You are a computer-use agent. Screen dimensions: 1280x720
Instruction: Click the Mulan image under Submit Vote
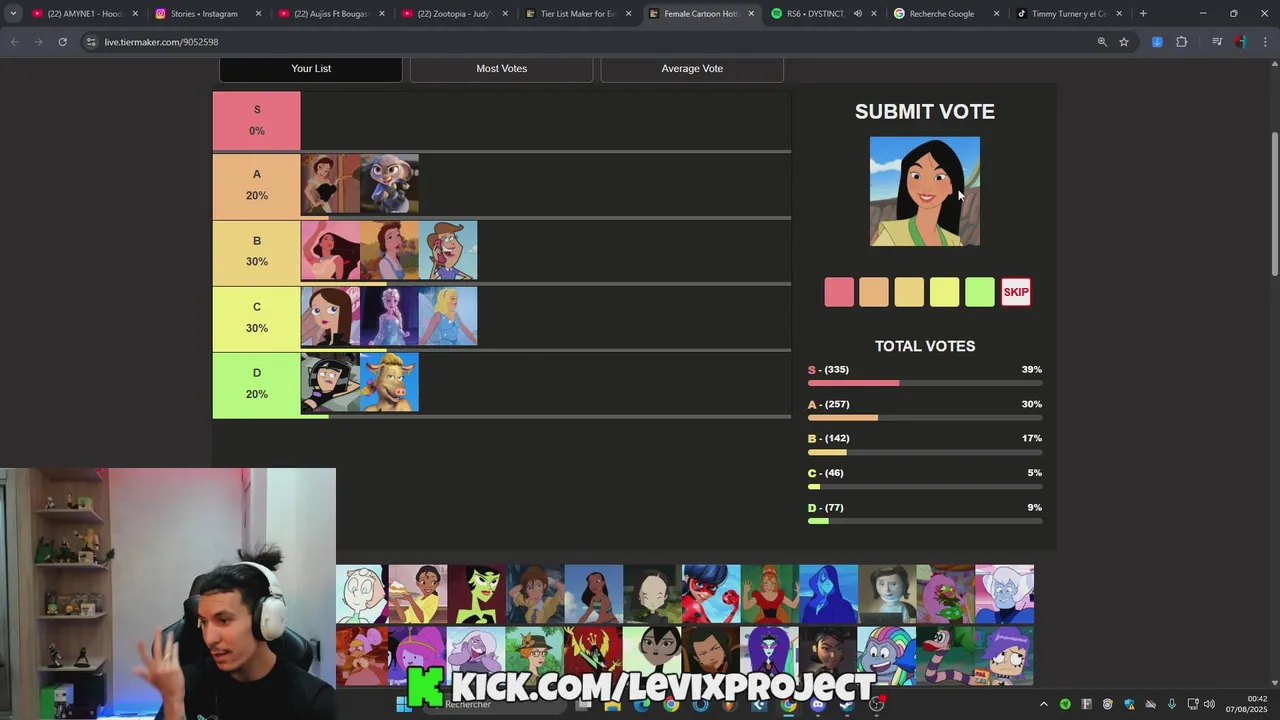(925, 192)
